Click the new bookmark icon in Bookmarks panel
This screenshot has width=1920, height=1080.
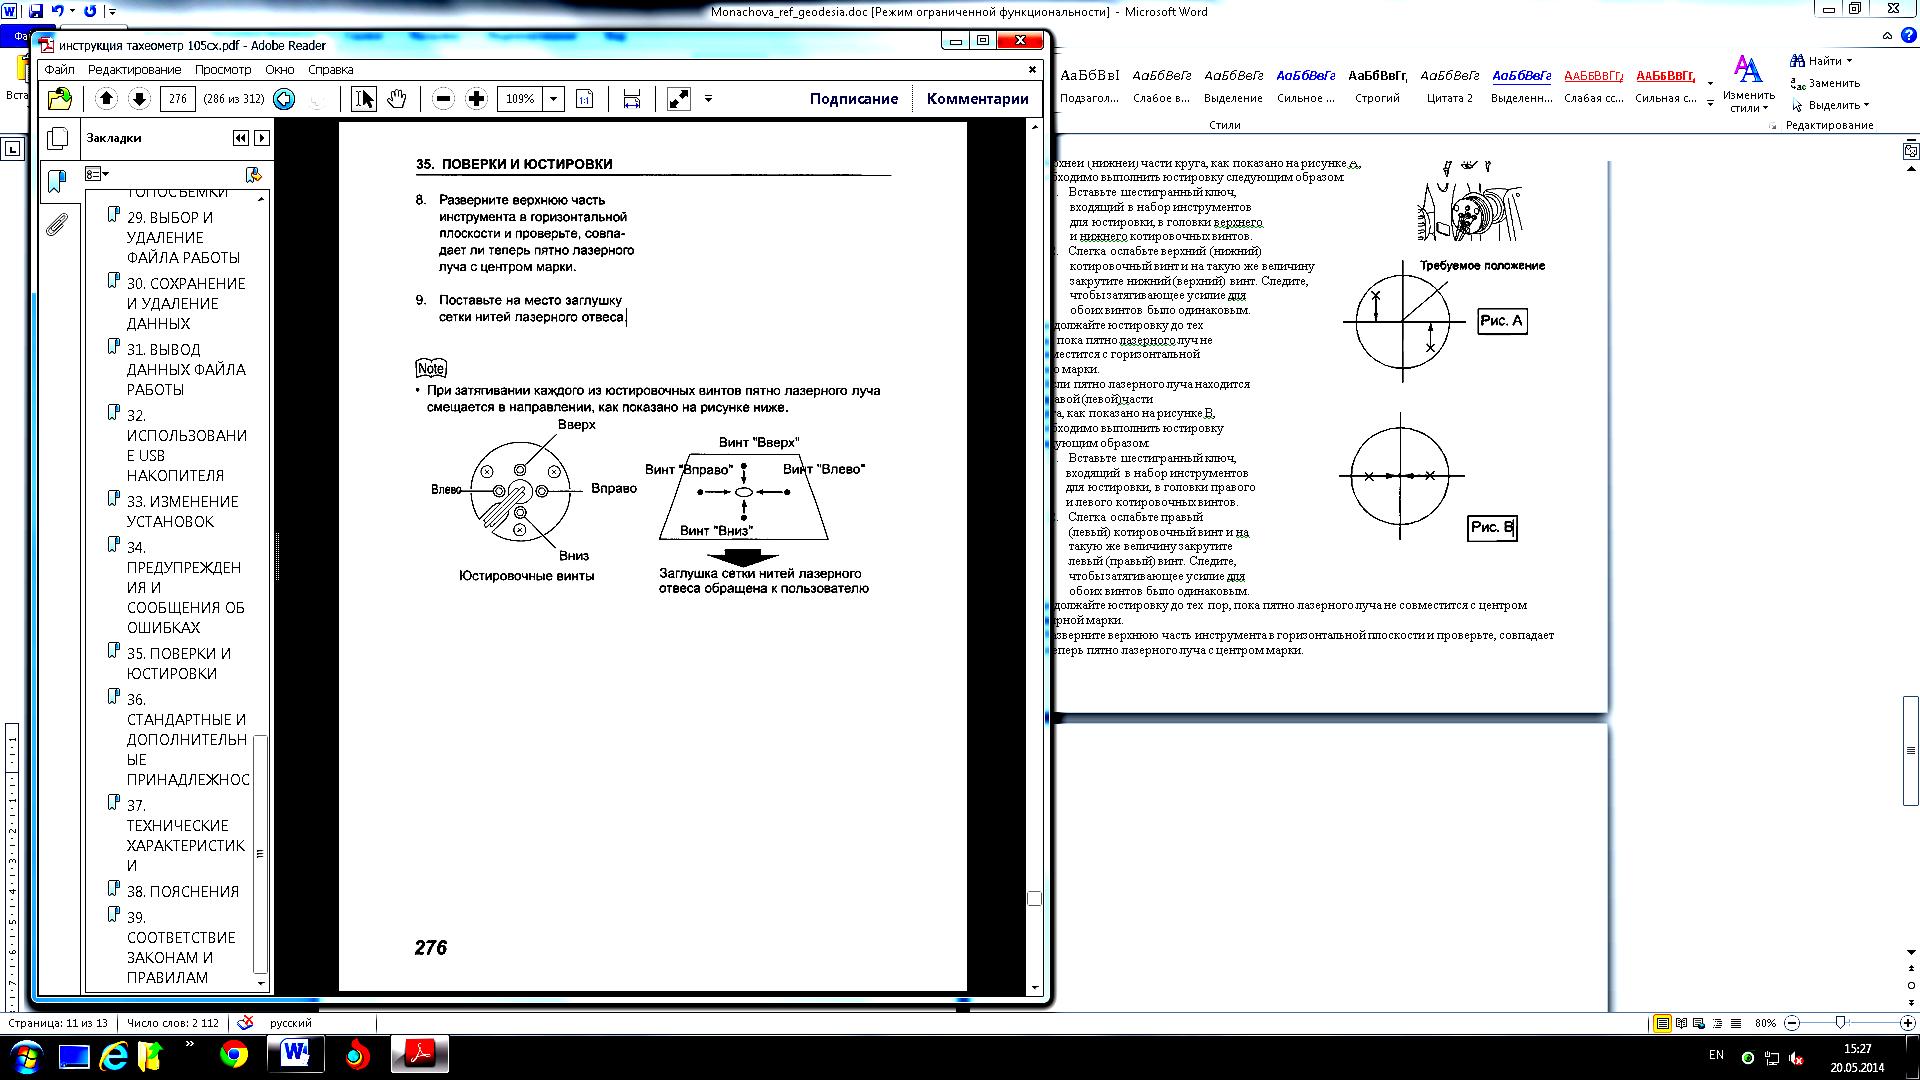(253, 174)
